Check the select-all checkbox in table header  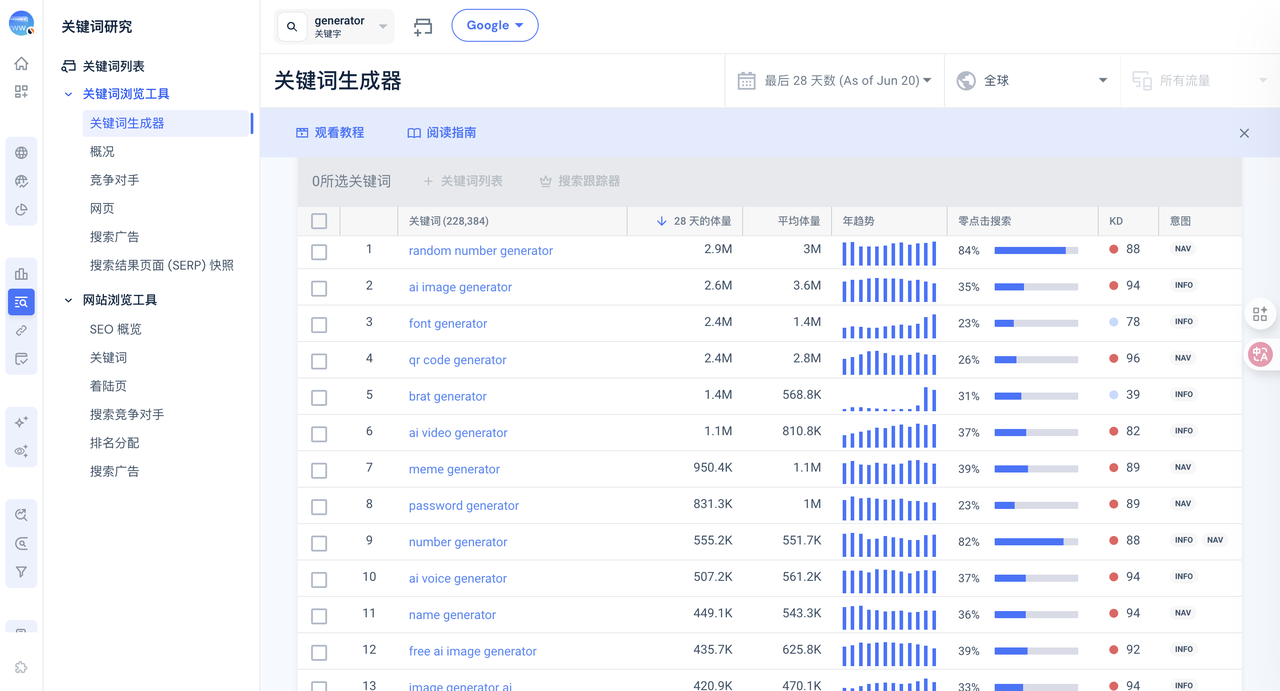[319, 221]
